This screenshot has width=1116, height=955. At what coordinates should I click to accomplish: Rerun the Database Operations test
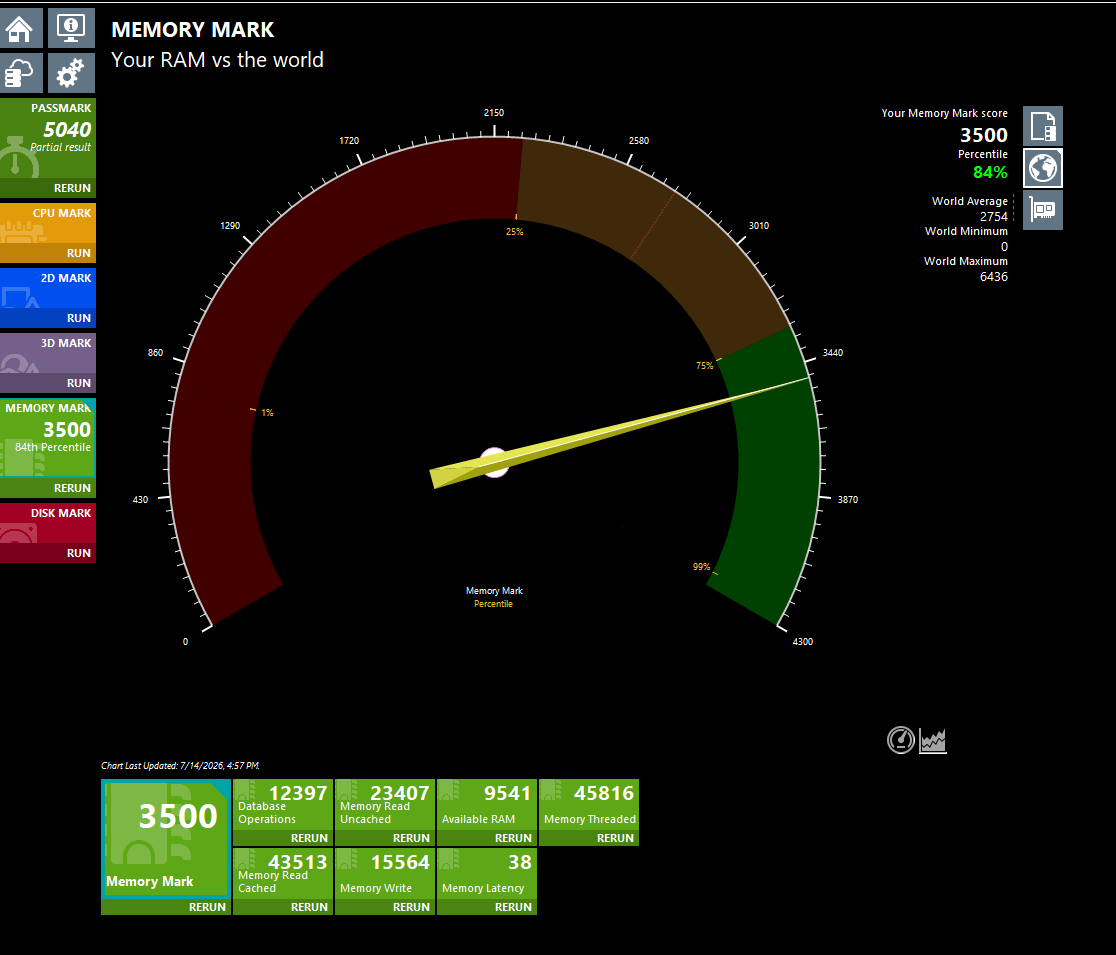pyautogui.click(x=283, y=838)
